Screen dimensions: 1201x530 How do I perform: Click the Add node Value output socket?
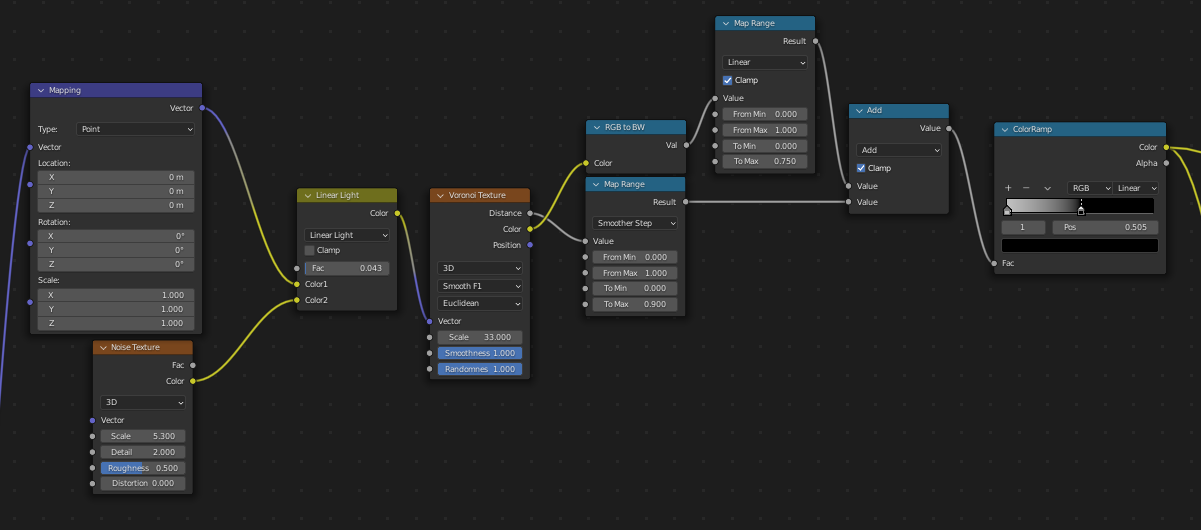pyautogui.click(x=948, y=128)
